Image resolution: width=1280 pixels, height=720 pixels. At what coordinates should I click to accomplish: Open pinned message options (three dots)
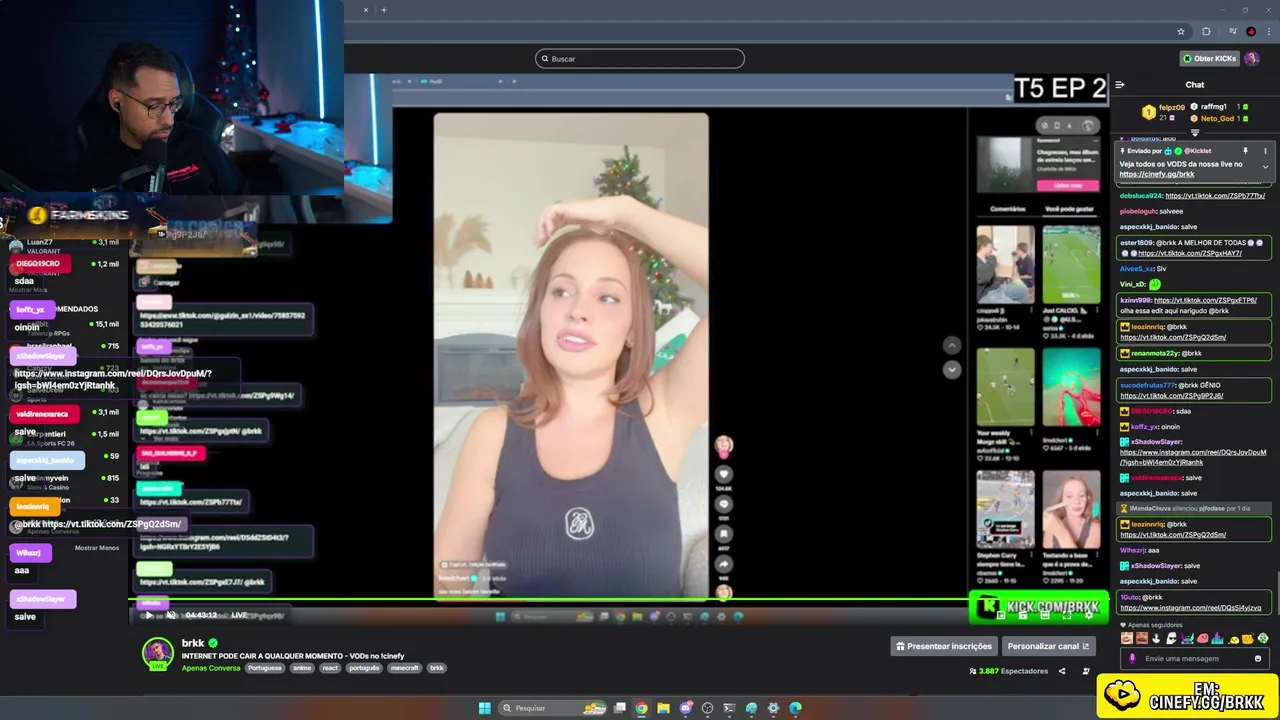point(1265,151)
